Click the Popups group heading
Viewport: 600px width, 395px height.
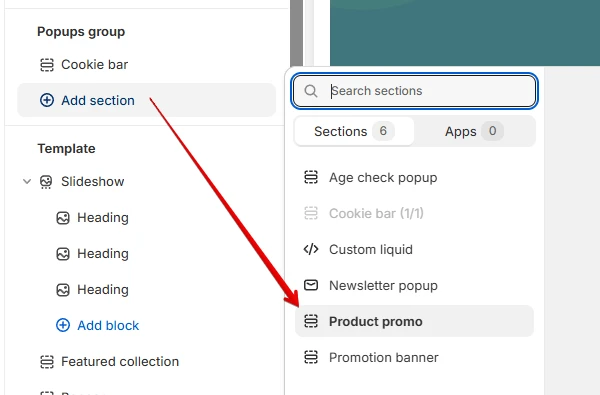(x=81, y=32)
